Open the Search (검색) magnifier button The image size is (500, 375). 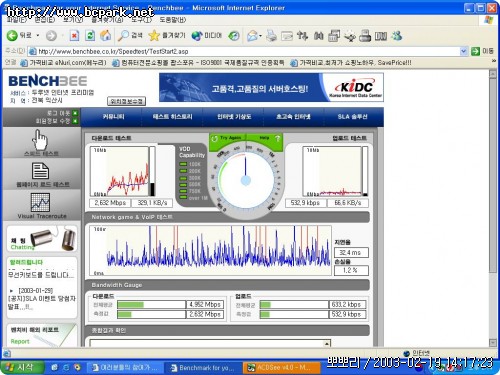tap(130, 35)
